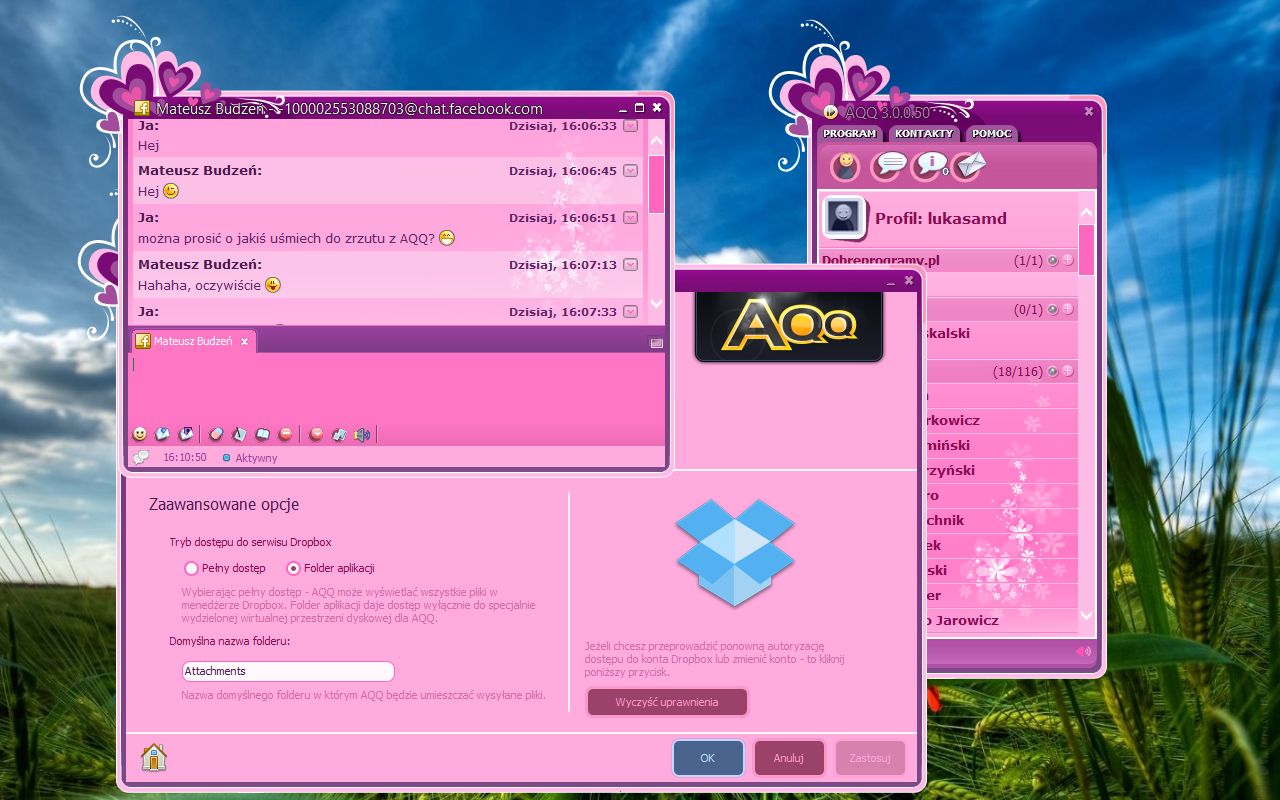Open dropdown on Mateusz message at 16:07:13

(630, 265)
